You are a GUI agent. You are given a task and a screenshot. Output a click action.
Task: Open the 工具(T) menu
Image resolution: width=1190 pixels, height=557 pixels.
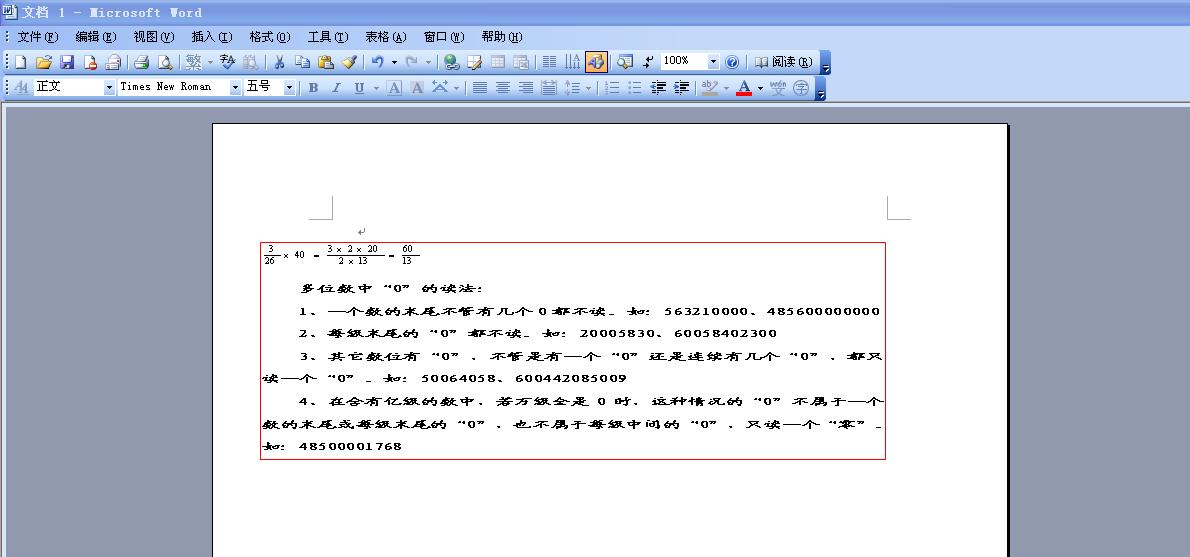pos(328,36)
